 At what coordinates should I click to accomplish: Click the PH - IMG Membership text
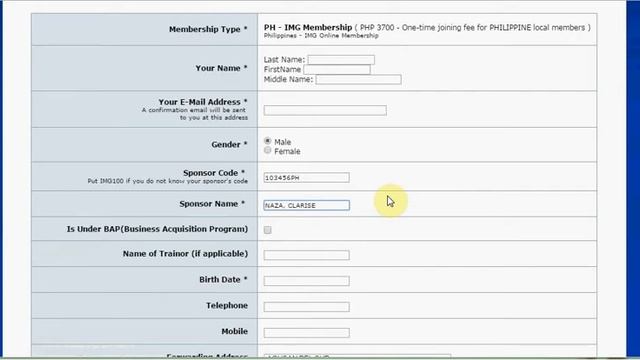pyautogui.click(x=308, y=27)
